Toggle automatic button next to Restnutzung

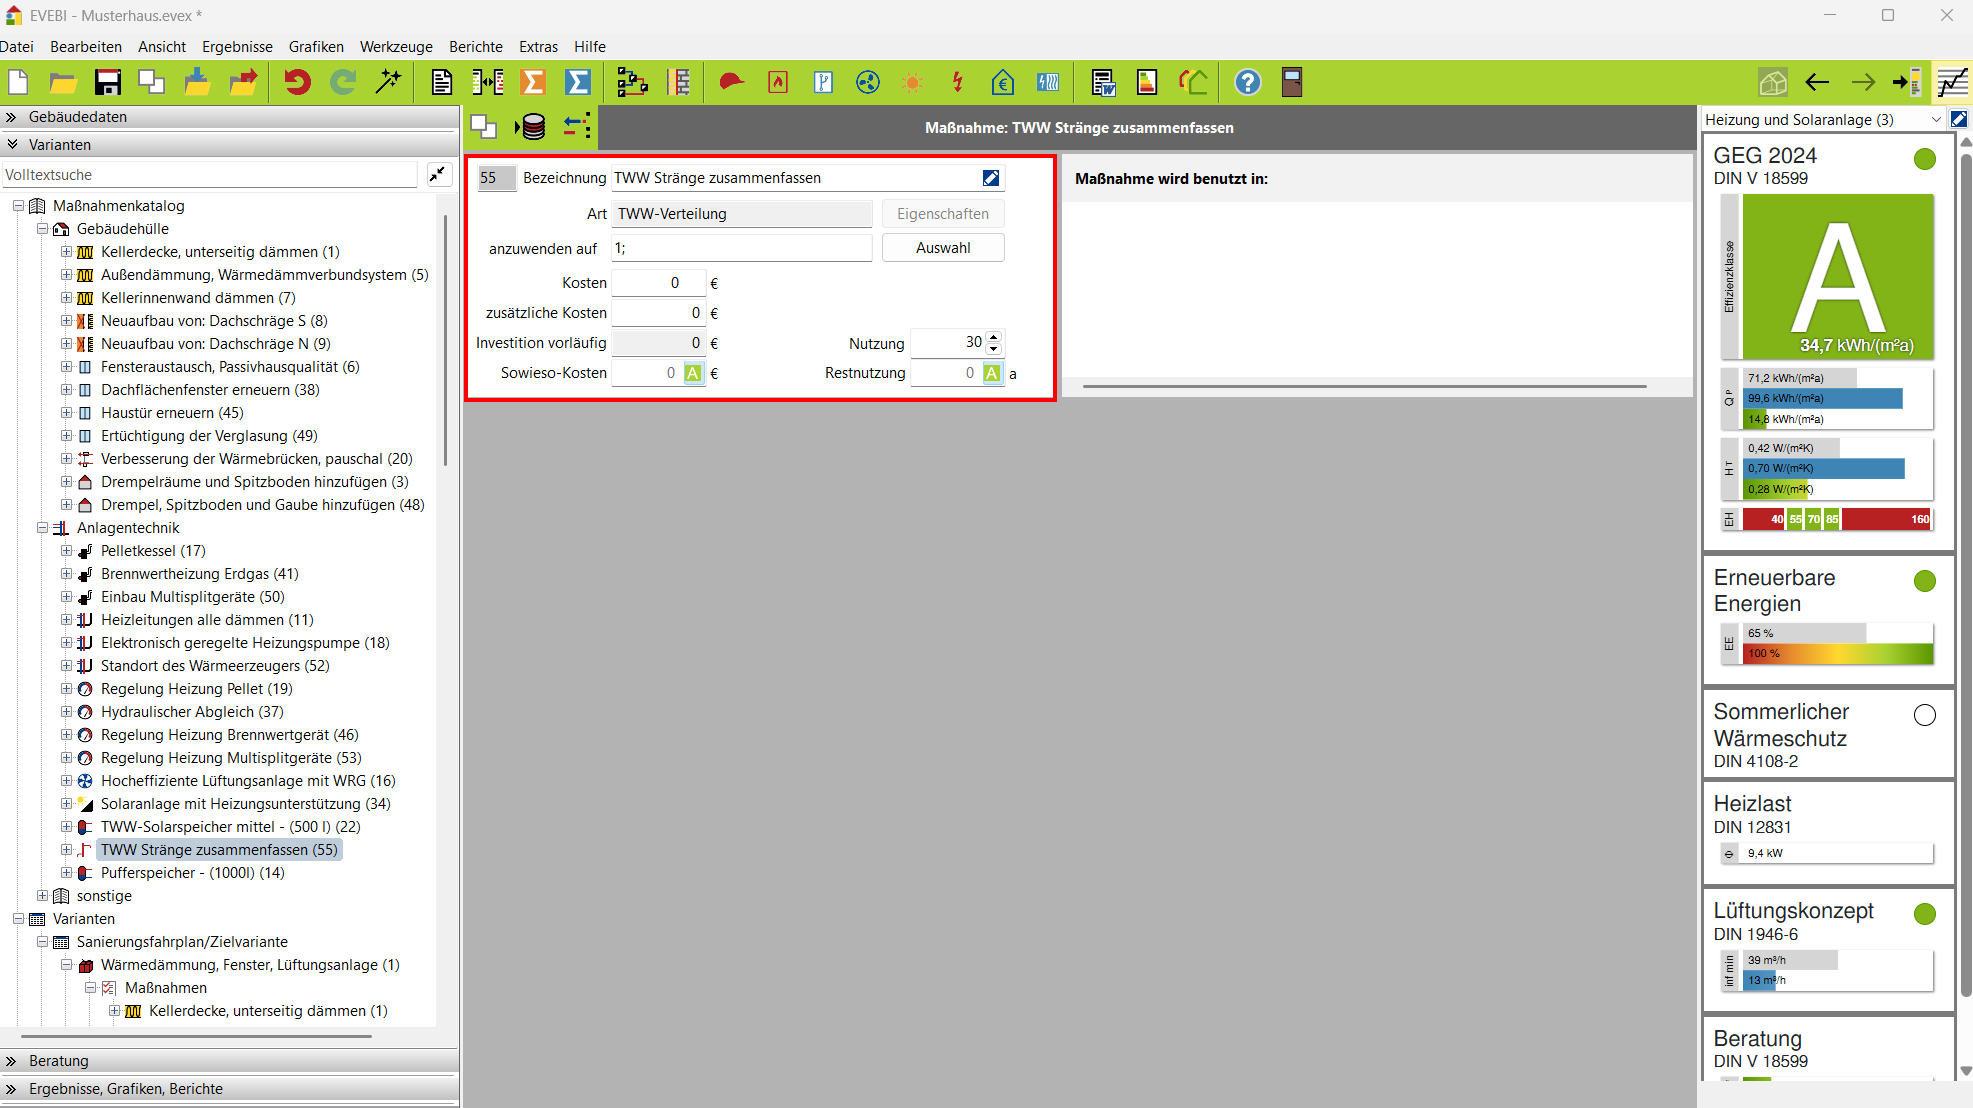991,373
